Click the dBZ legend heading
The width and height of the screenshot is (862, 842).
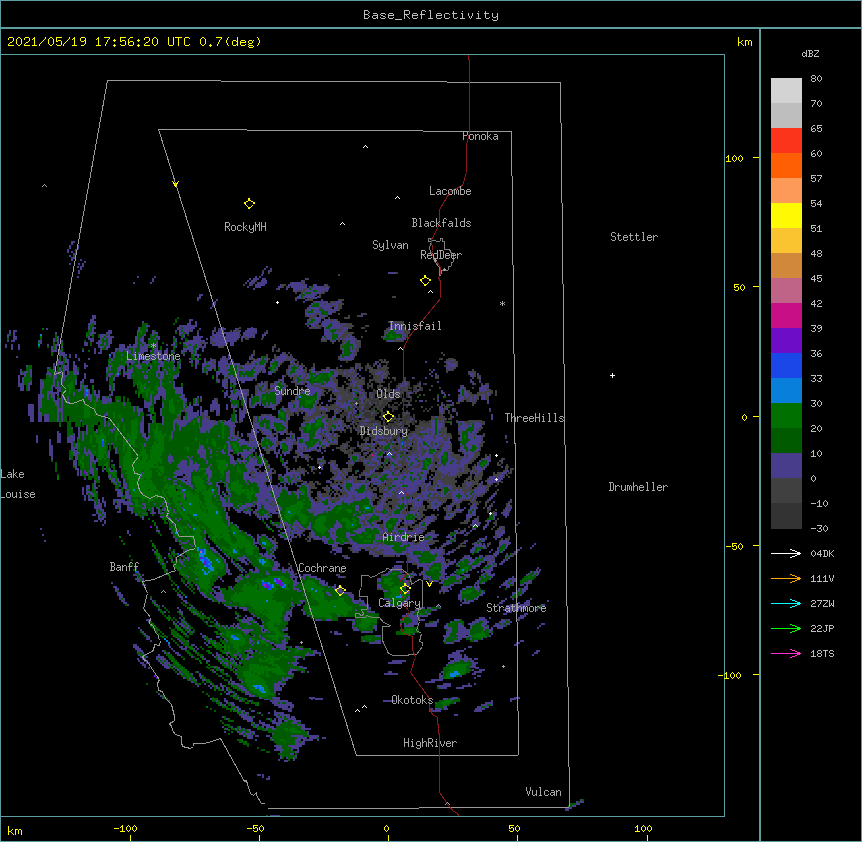pyautogui.click(x=810, y=53)
